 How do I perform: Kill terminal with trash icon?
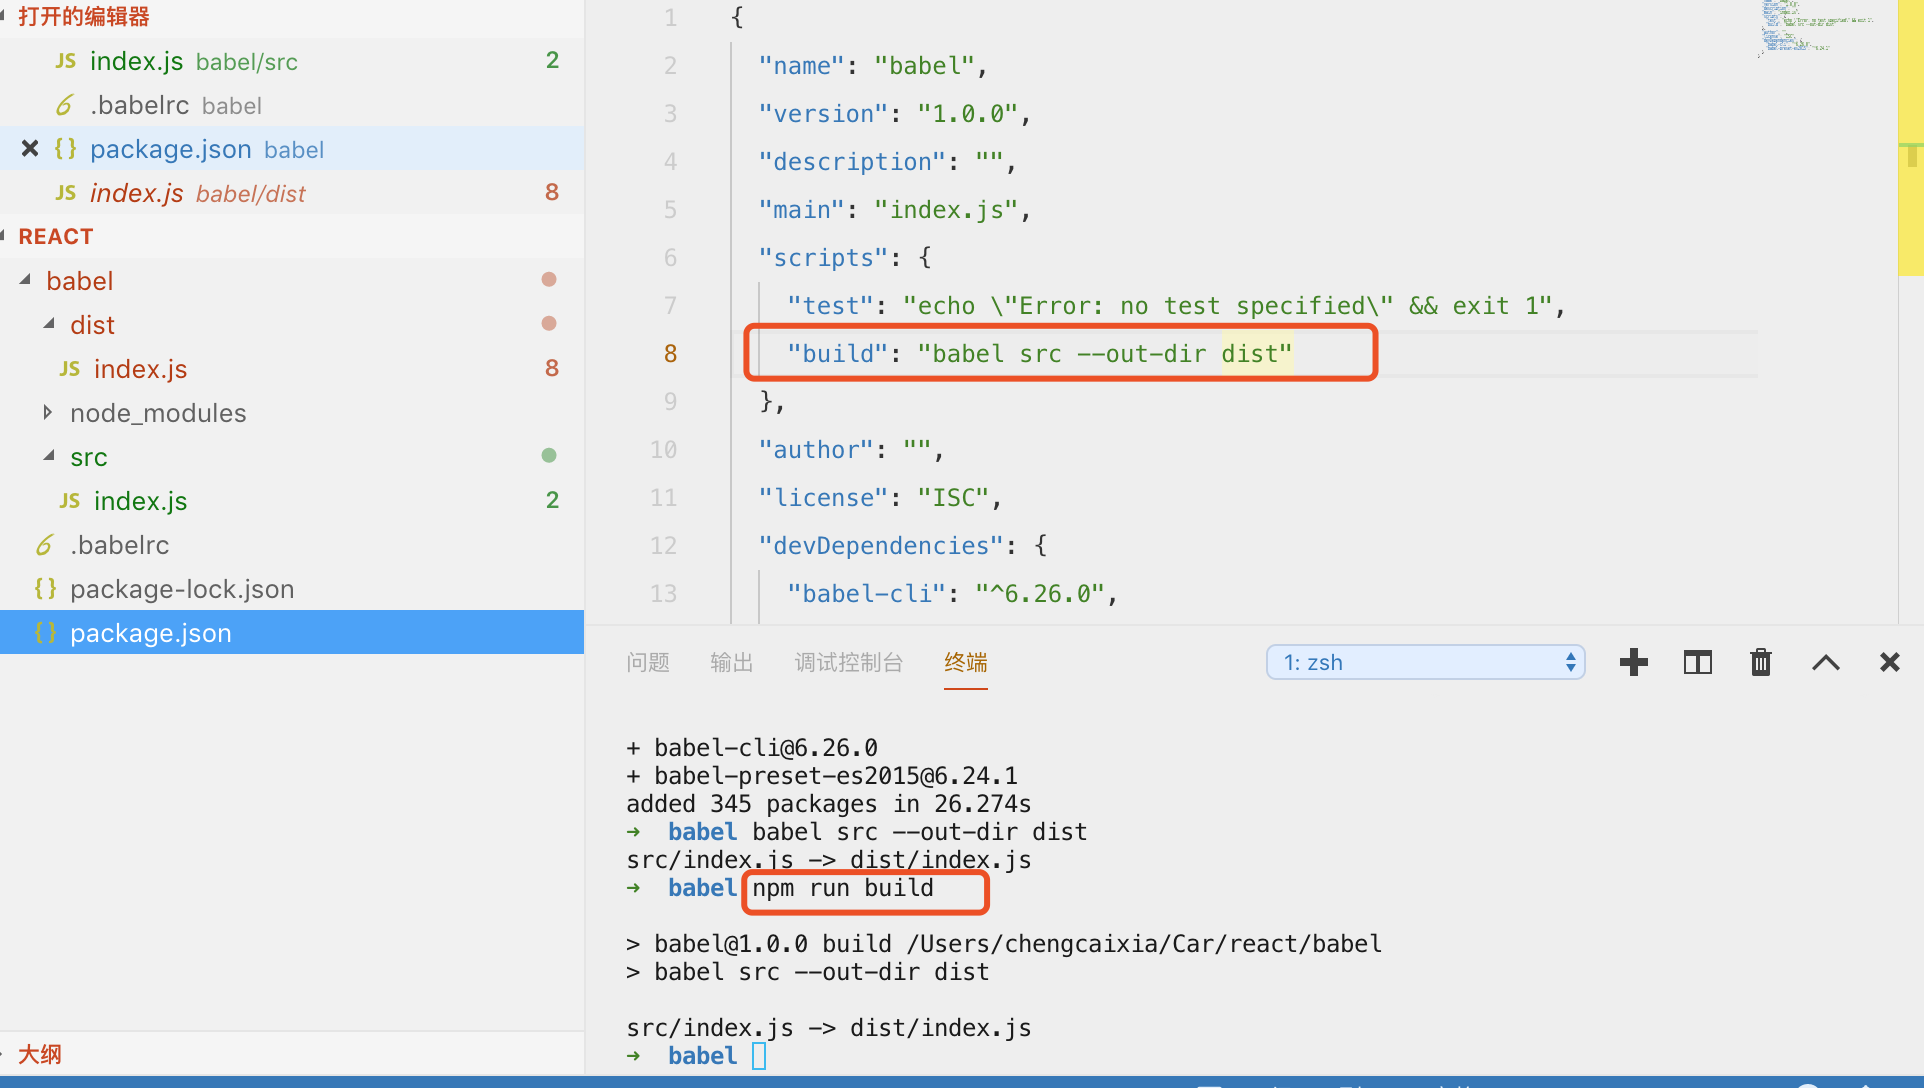pos(1761,662)
